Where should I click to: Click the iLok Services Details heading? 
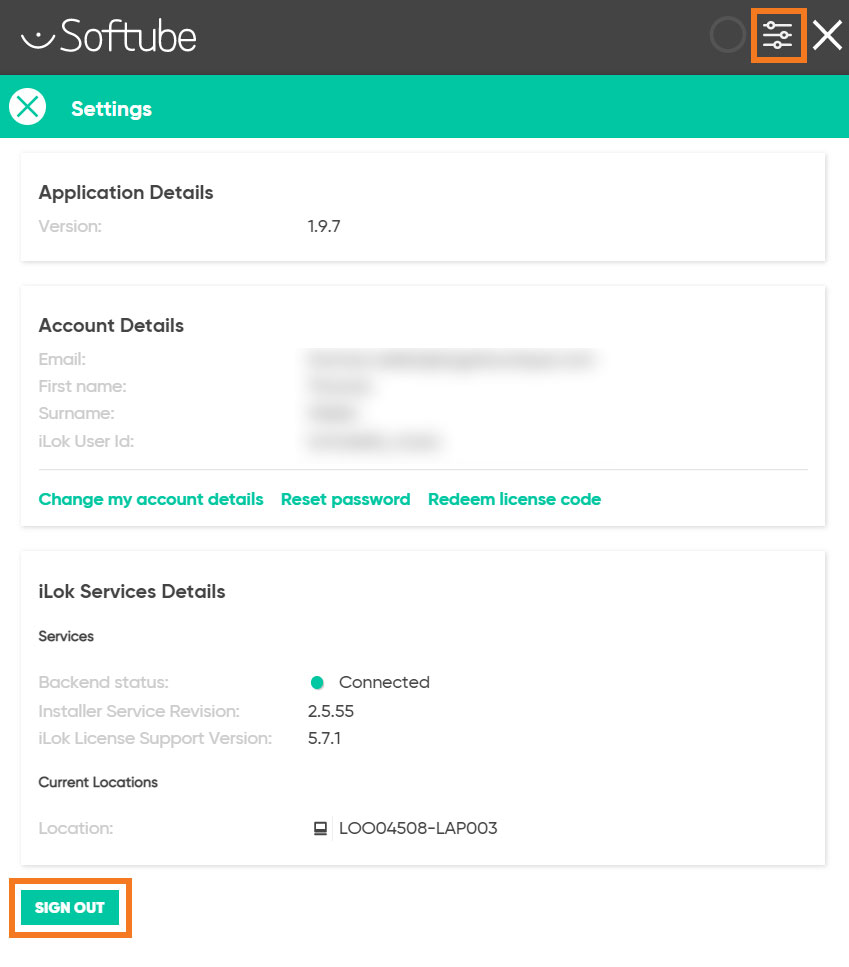pyautogui.click(x=131, y=591)
